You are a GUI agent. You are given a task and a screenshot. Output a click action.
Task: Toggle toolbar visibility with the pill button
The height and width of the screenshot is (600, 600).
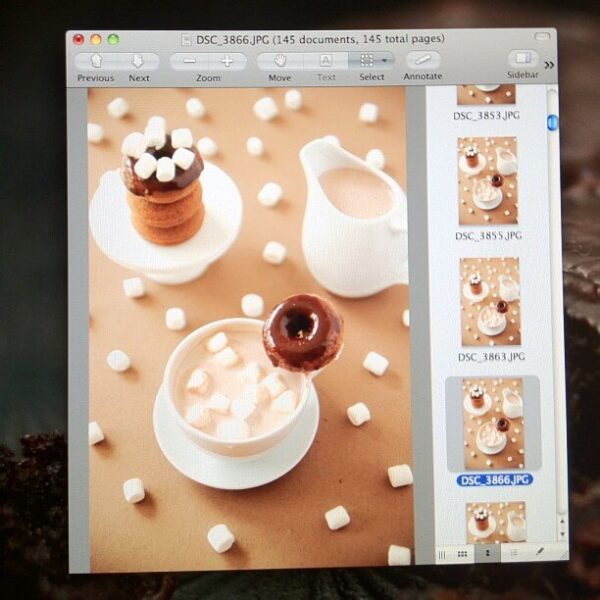tap(542, 36)
